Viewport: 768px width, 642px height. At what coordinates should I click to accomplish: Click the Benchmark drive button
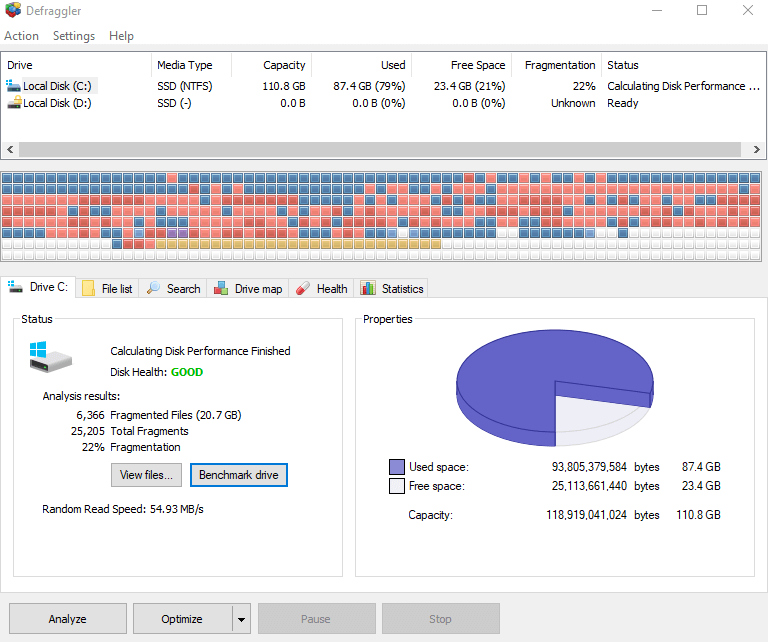point(239,474)
